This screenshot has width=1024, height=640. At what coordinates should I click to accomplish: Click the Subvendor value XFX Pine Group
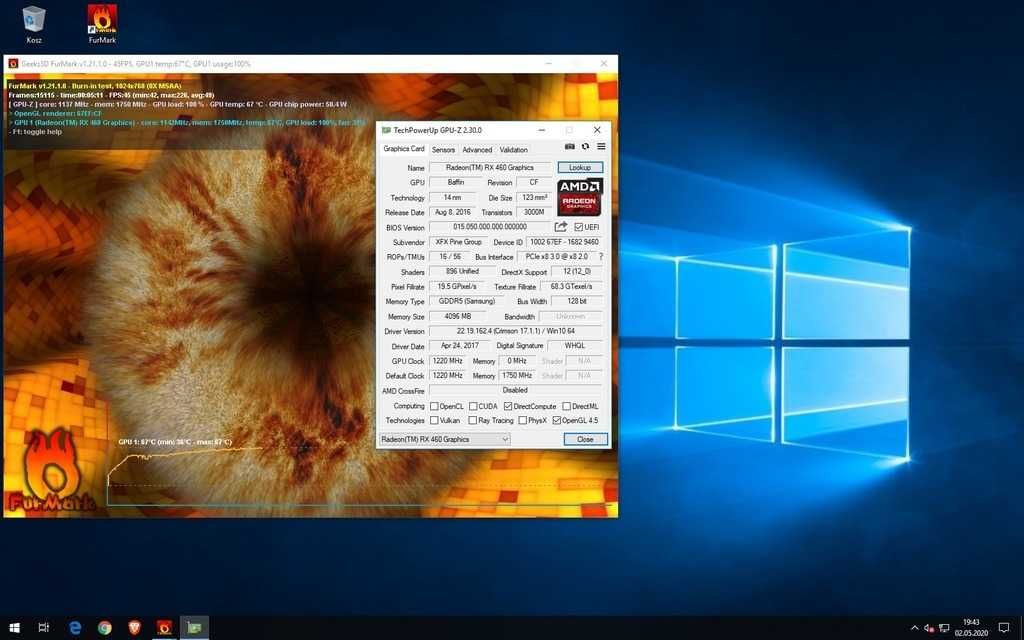[458, 242]
